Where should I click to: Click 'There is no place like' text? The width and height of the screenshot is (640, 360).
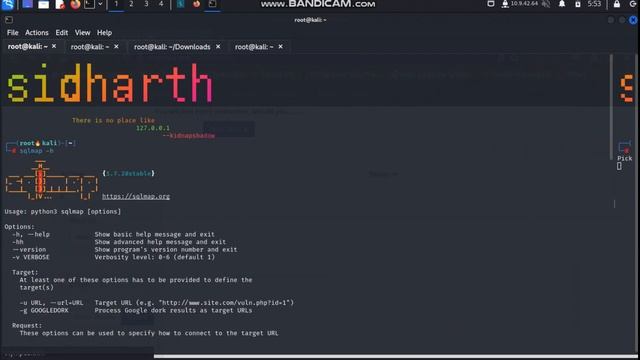tap(113, 120)
